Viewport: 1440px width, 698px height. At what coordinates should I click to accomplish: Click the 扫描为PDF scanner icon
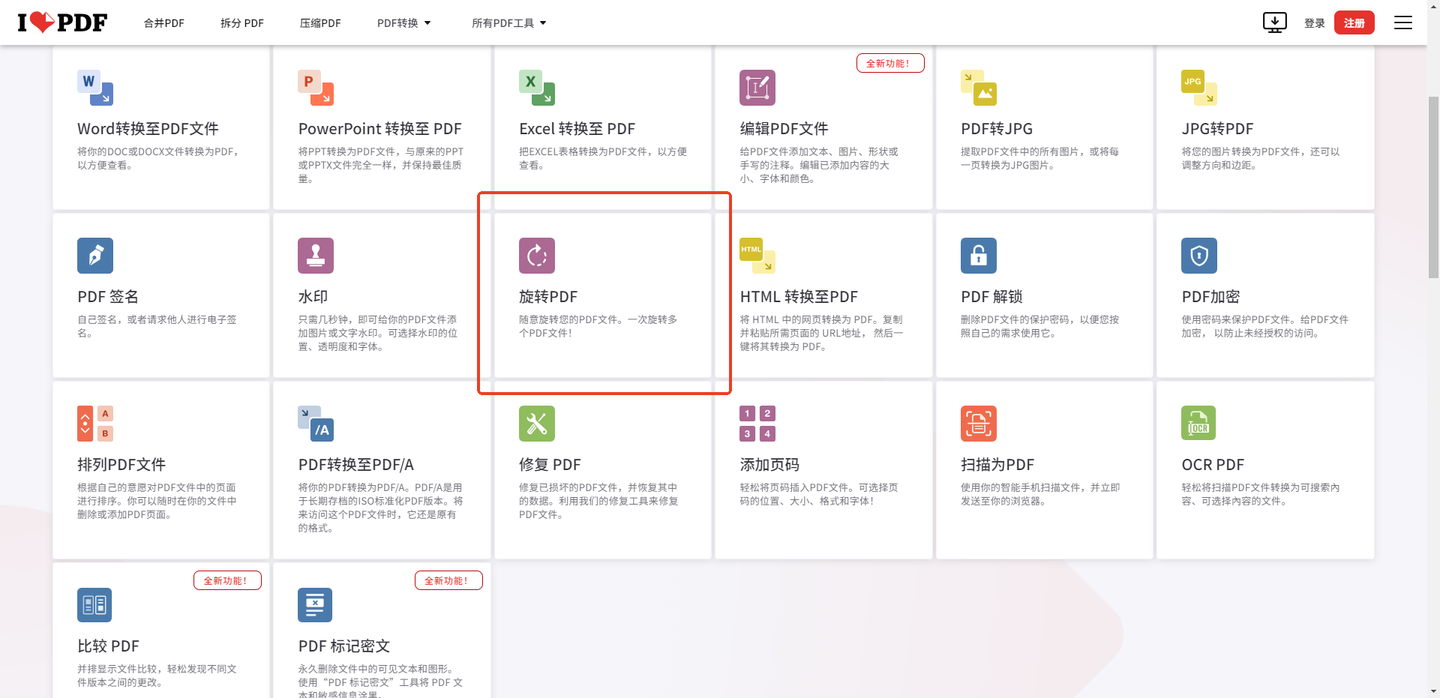point(979,424)
